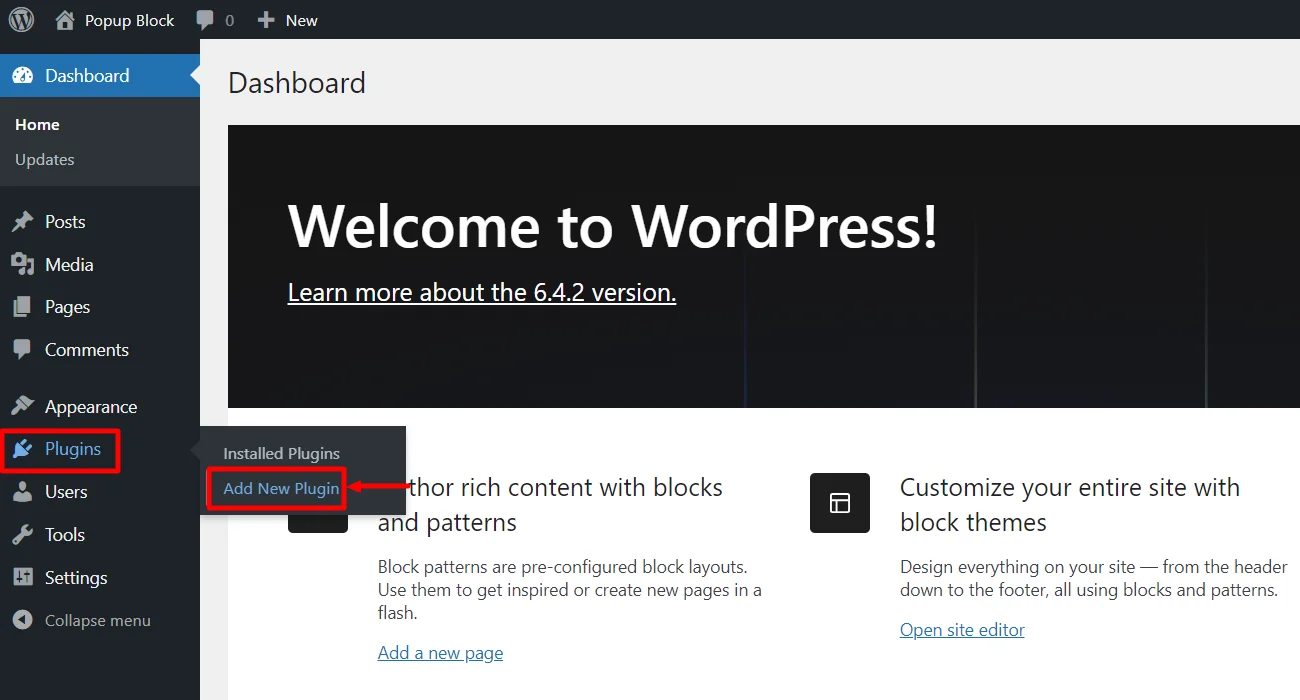Open the New content menu
Viewport: 1300px width, 700px height.
point(288,20)
